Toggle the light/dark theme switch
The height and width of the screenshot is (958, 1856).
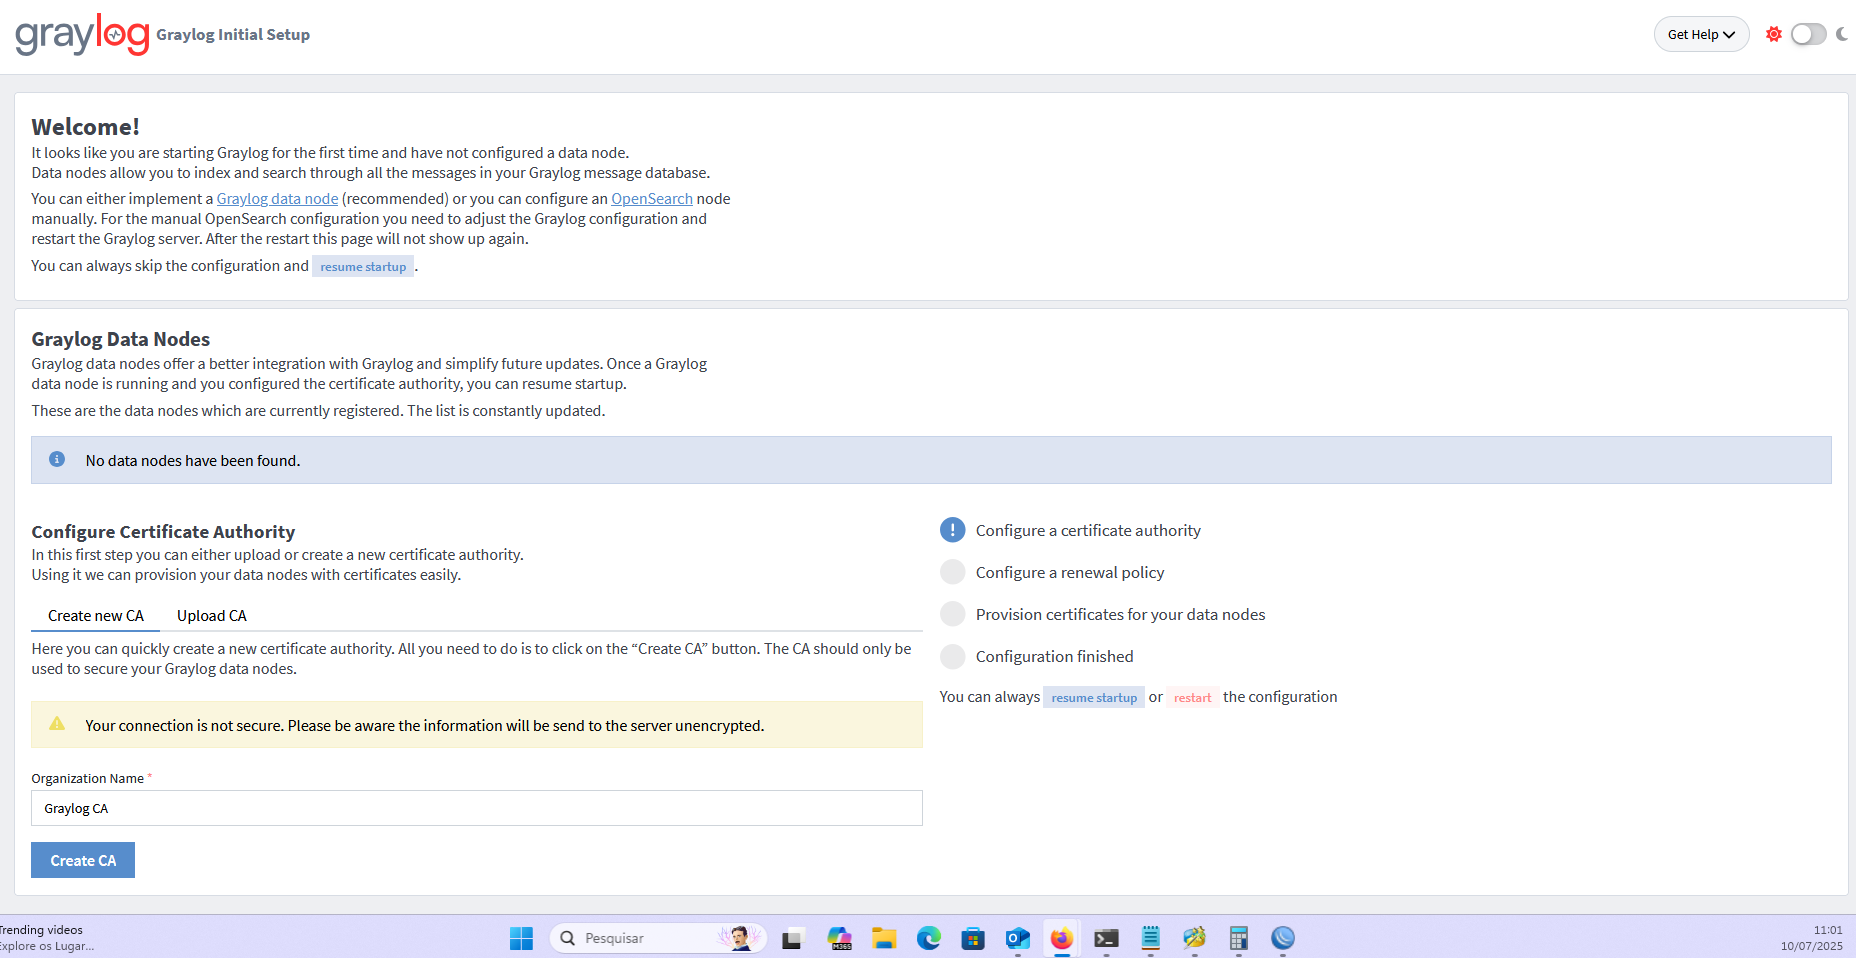(1808, 34)
